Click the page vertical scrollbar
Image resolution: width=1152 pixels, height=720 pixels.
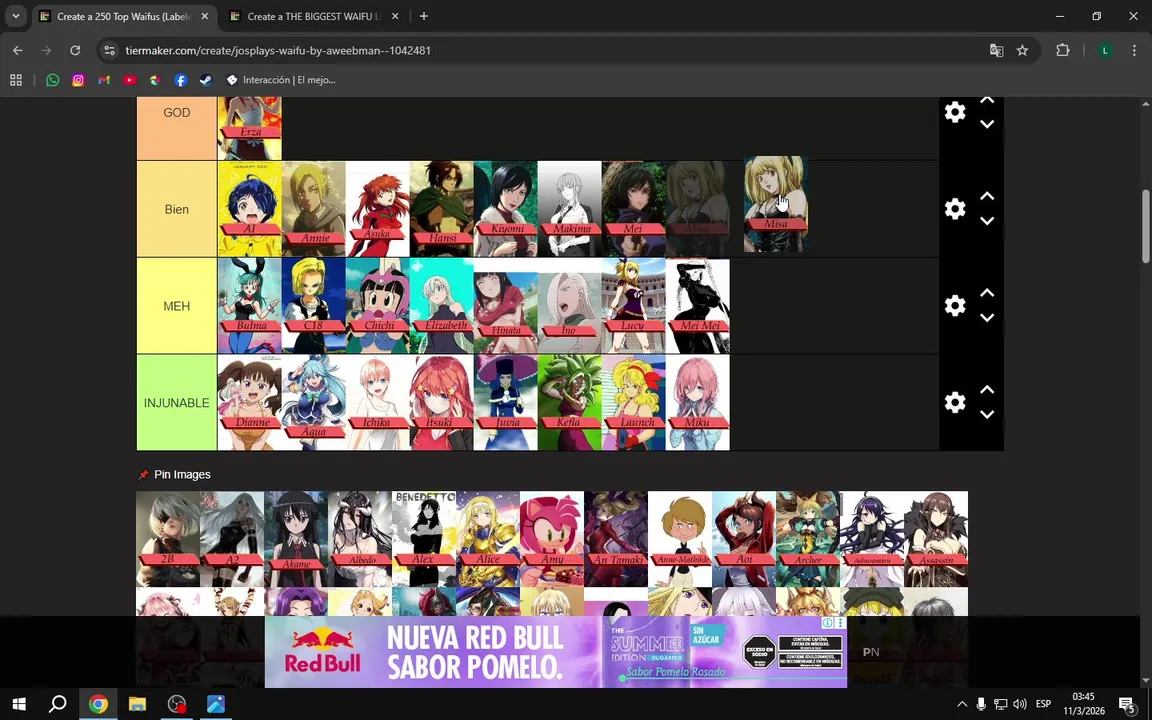(x=1145, y=226)
